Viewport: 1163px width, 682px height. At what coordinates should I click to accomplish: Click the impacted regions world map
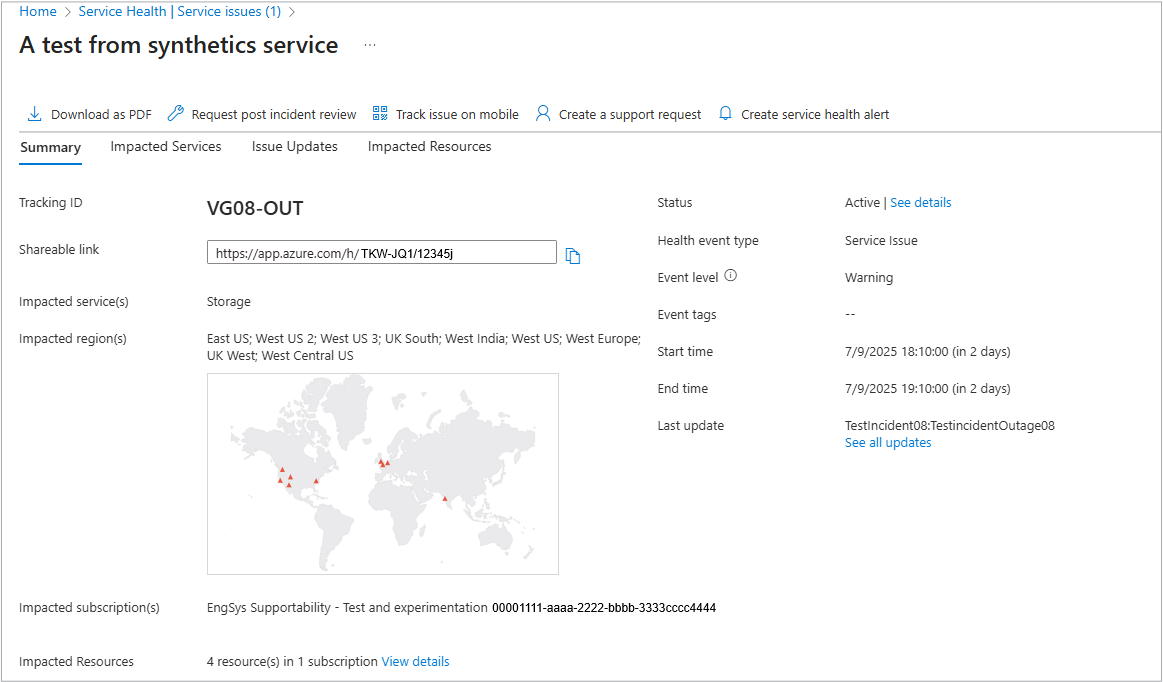(383, 474)
